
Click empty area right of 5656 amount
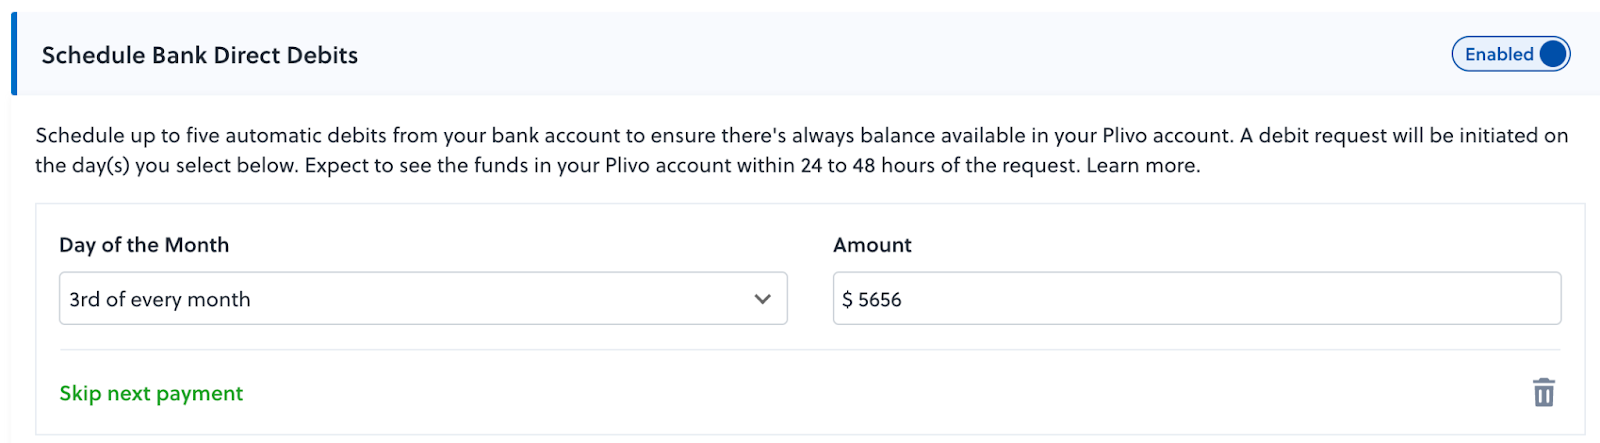pos(1230,298)
